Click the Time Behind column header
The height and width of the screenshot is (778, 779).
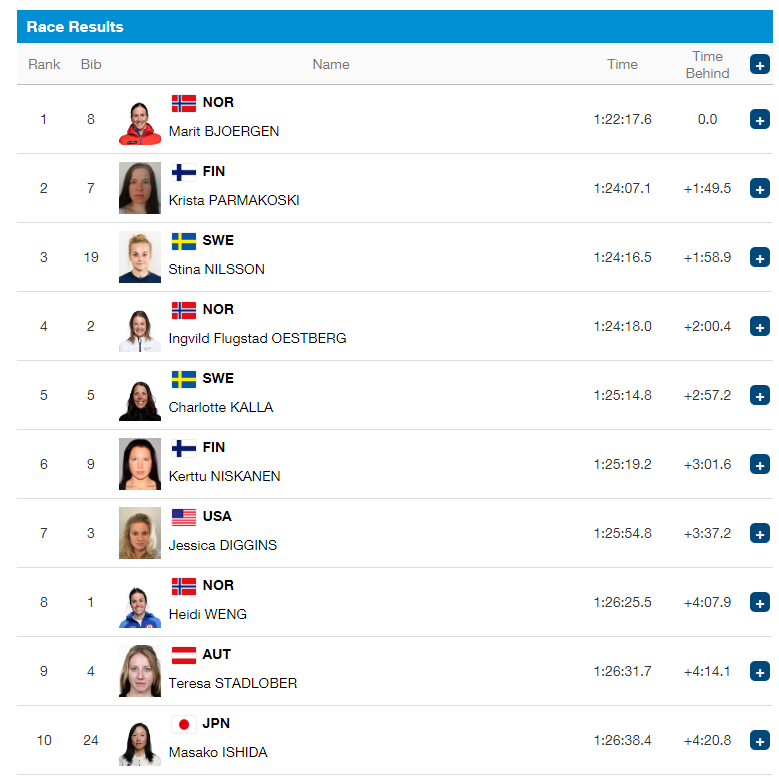pos(707,65)
